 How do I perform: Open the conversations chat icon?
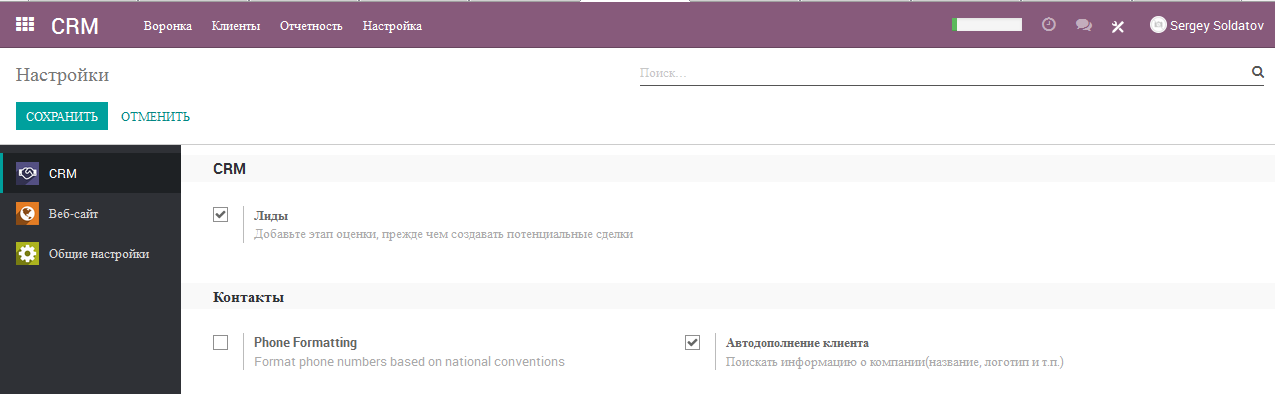click(1083, 26)
